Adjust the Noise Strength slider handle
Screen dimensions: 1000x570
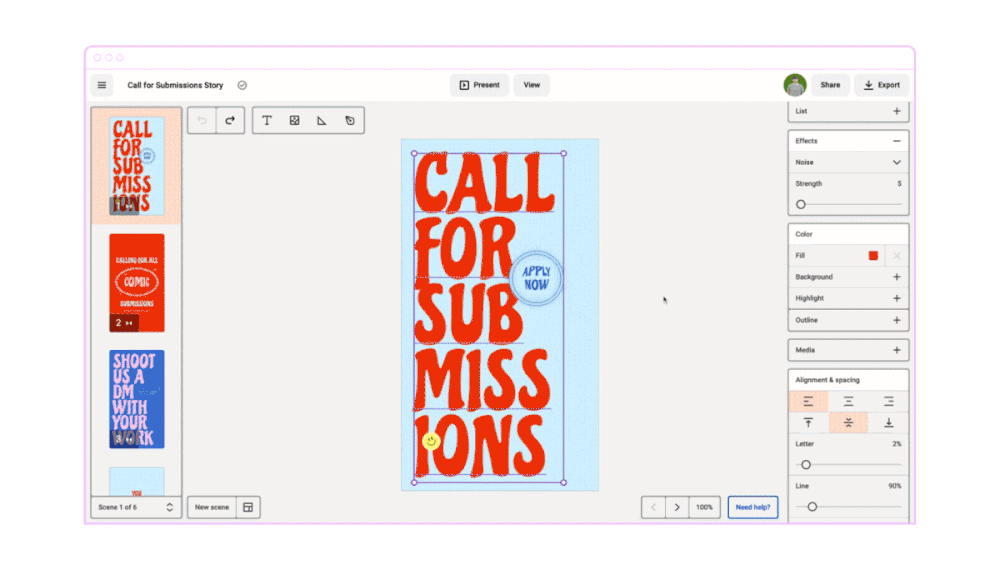pyautogui.click(x=801, y=205)
